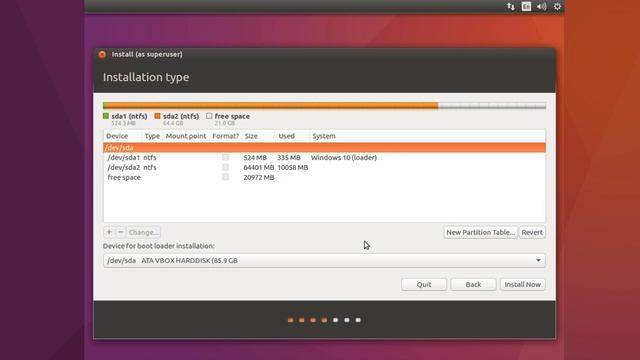
Task: Click Install Now button
Action: click(522, 284)
